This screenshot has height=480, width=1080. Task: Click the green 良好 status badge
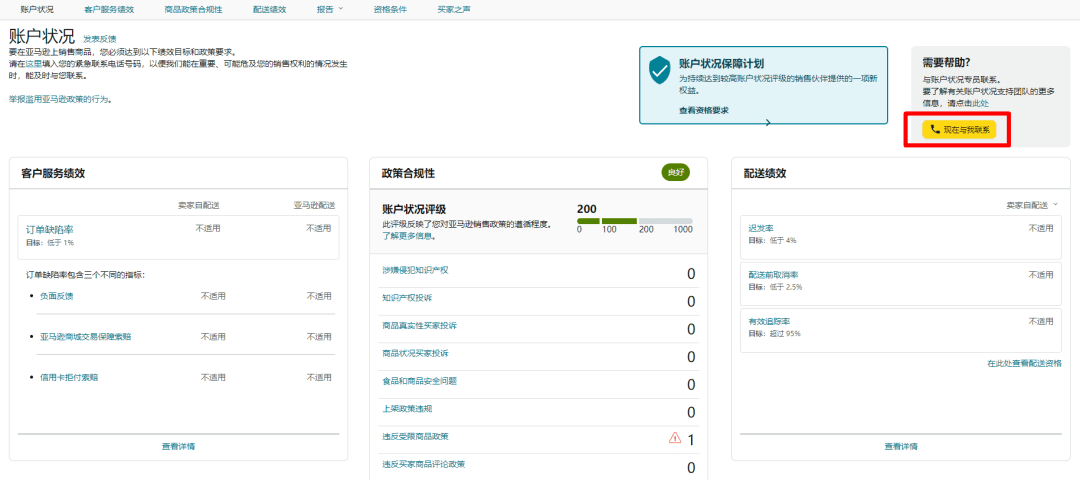676,172
